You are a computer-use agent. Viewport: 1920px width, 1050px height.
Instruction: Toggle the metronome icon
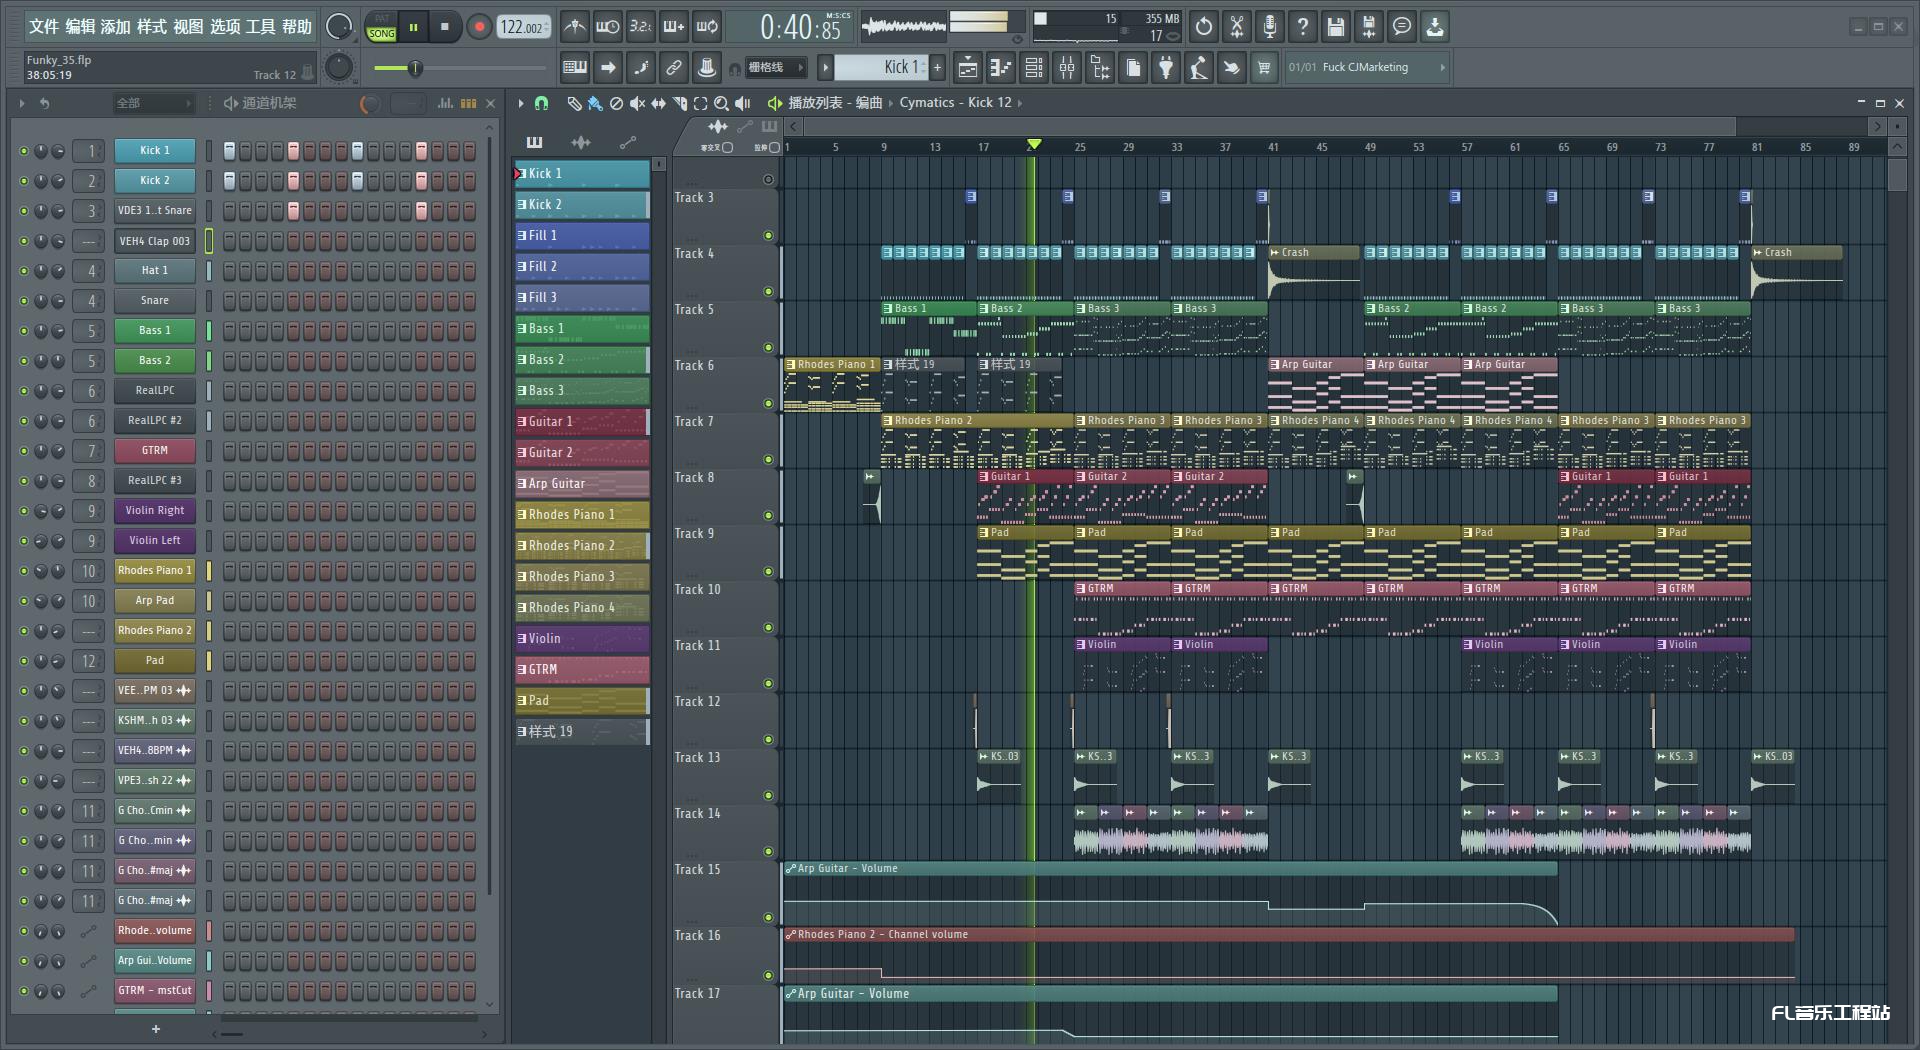click(574, 27)
